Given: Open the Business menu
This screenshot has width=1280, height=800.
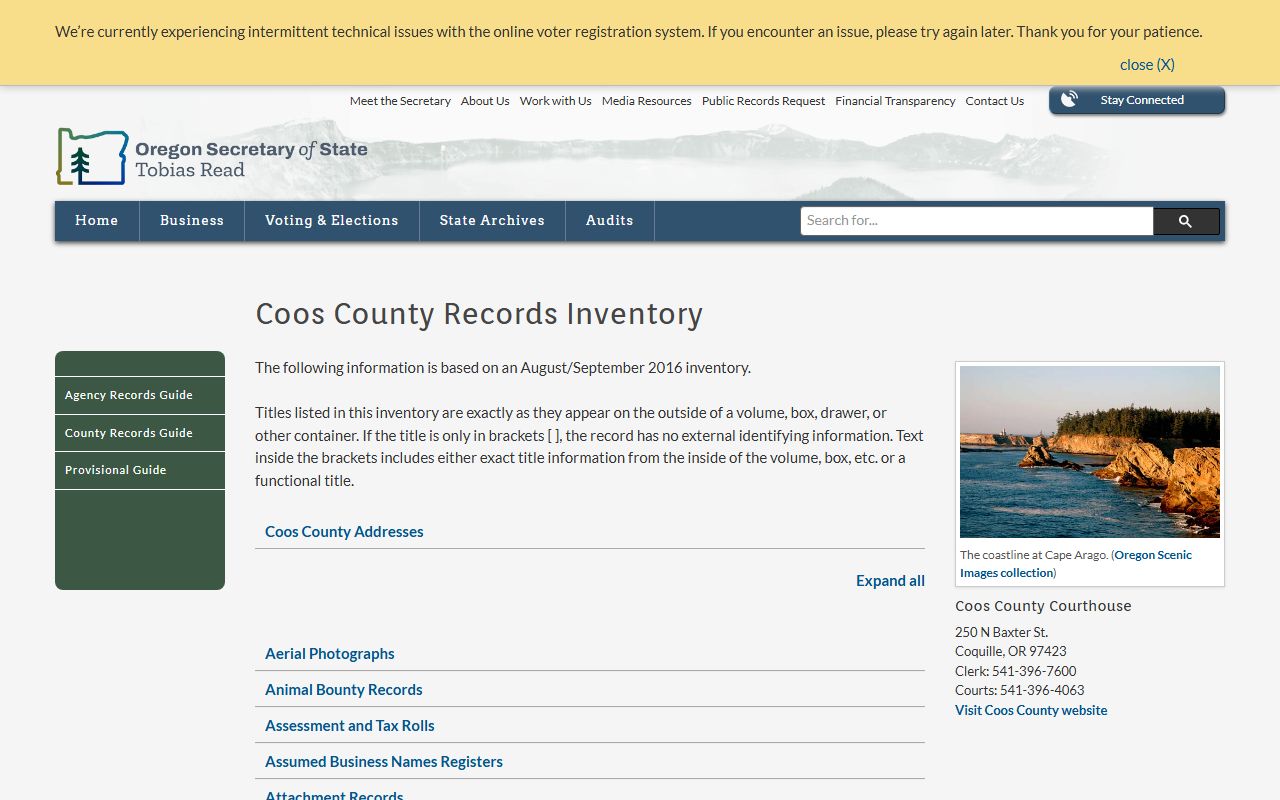Looking at the screenshot, I should [192, 221].
